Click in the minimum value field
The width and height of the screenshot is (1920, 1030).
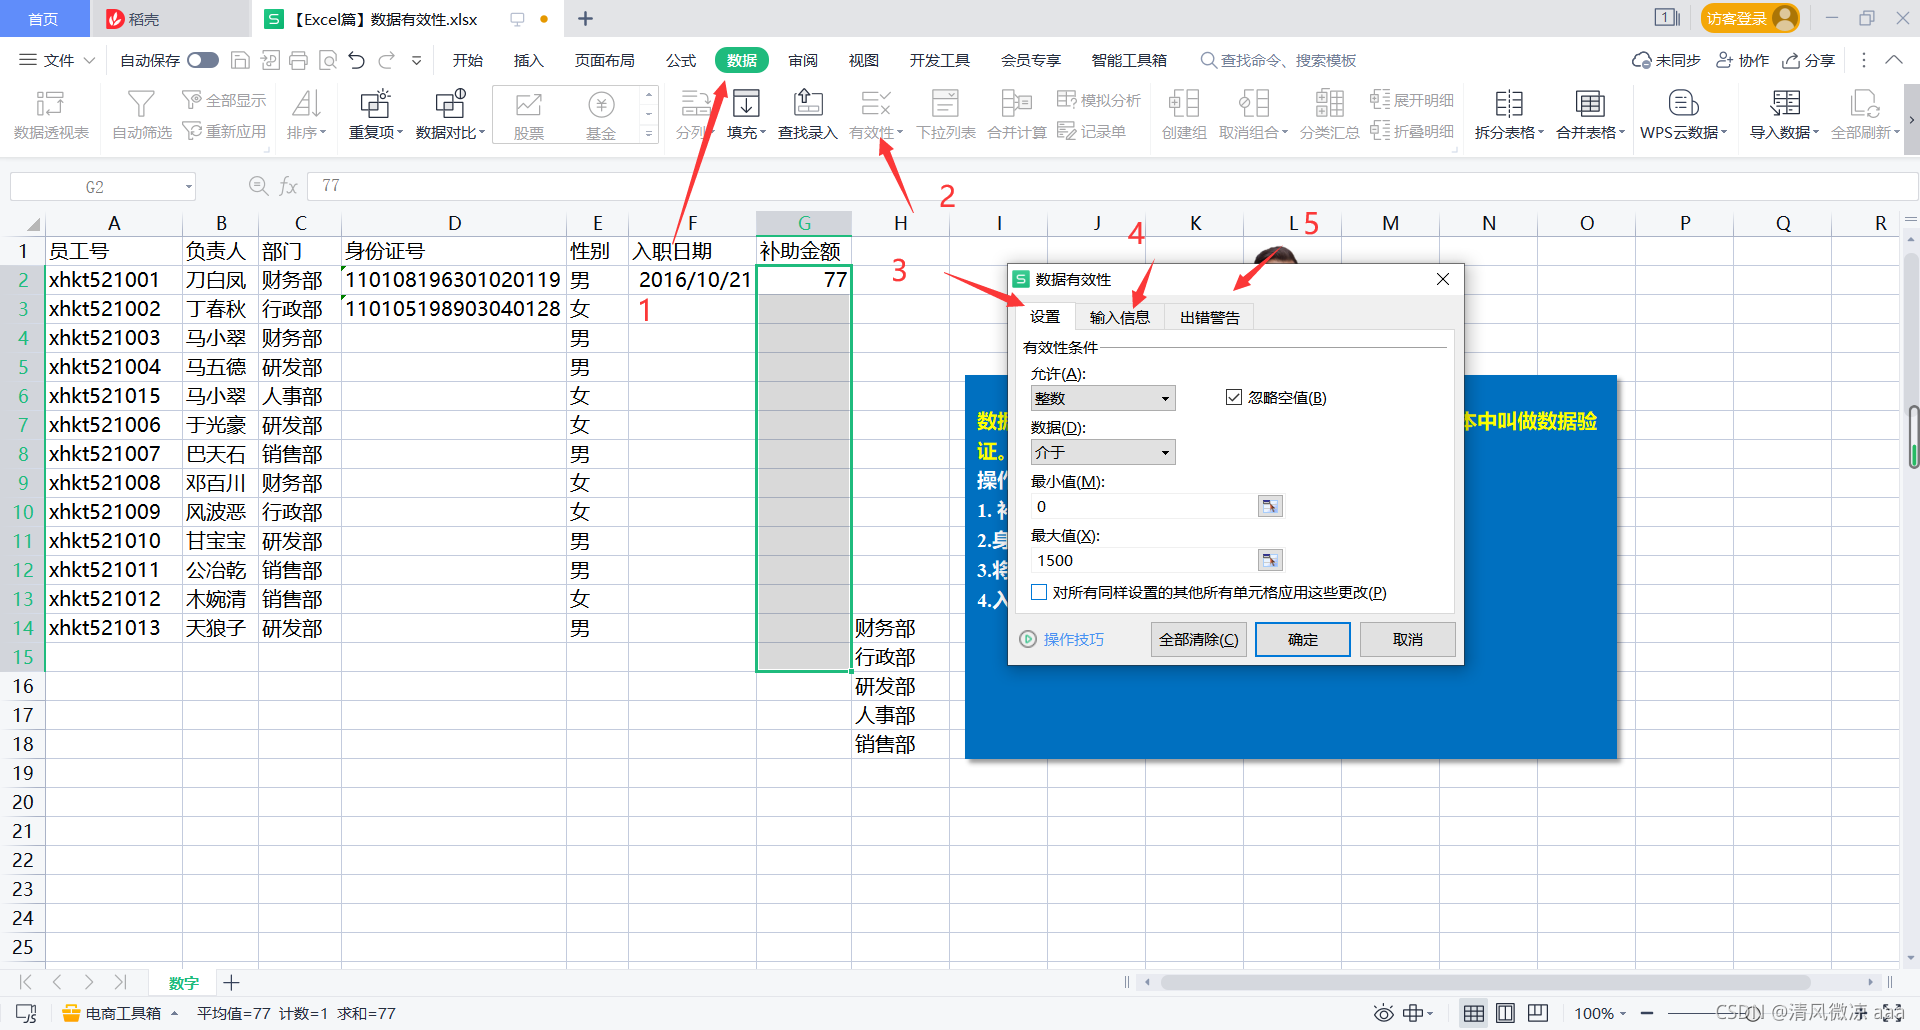tap(1144, 506)
